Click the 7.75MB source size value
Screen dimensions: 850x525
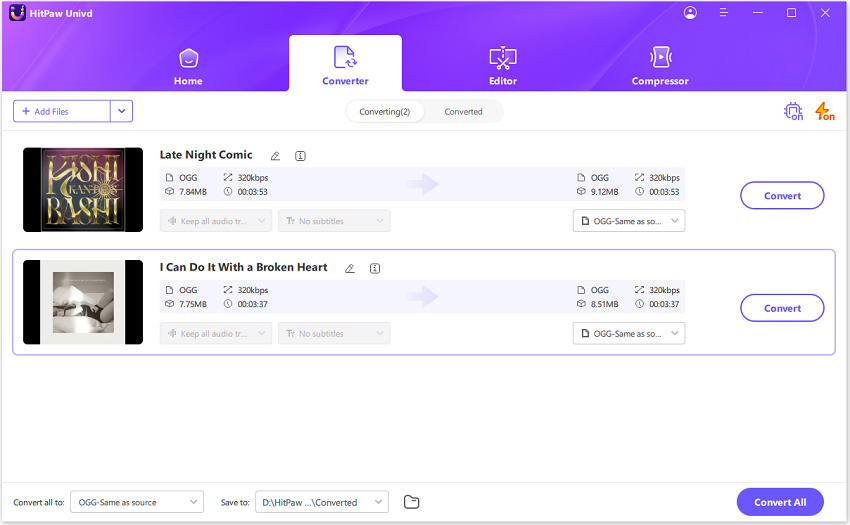[193, 304]
